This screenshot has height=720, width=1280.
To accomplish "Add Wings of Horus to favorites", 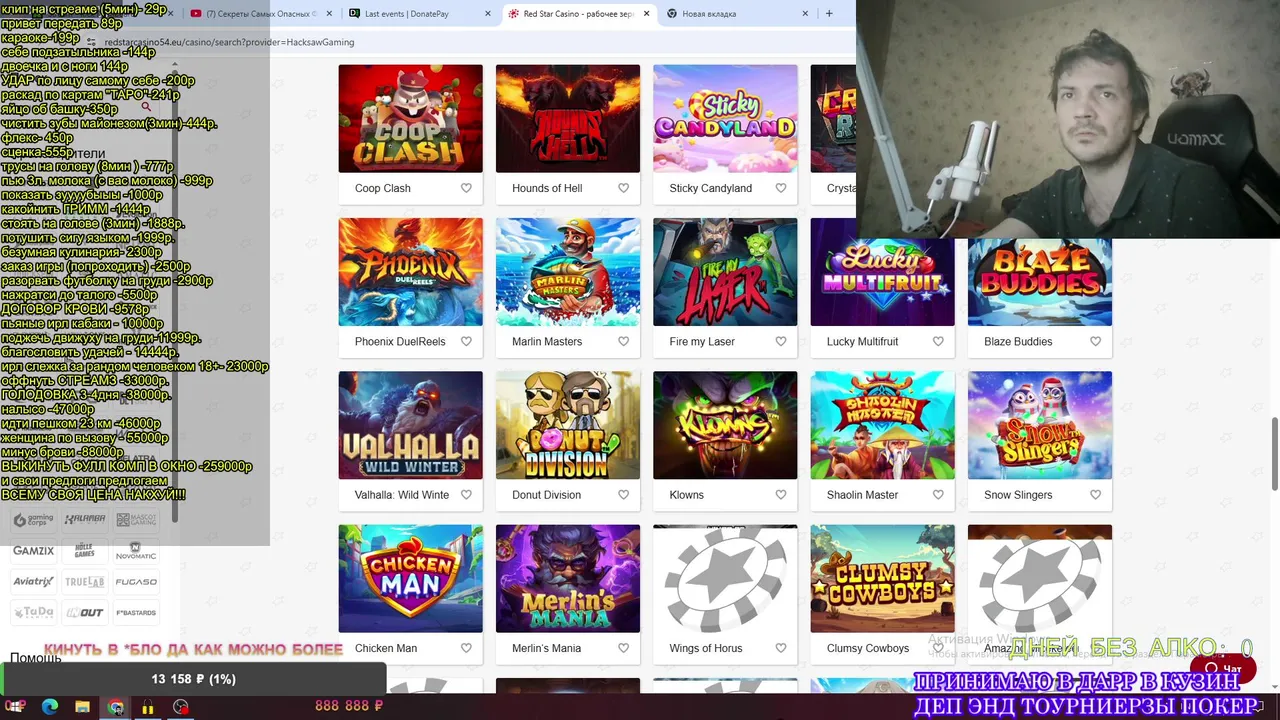I will click(x=781, y=648).
